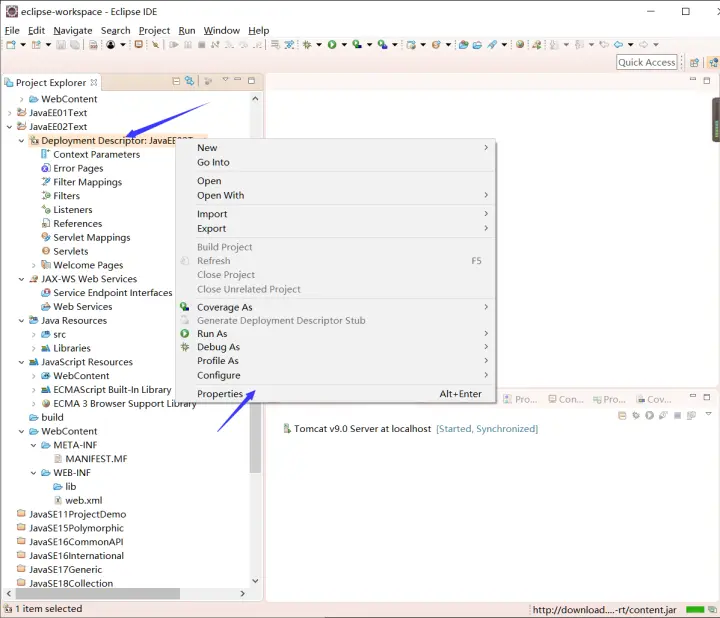The image size is (720, 618).
Task: Minimize the Project Explorer view panel
Action: click(238, 82)
